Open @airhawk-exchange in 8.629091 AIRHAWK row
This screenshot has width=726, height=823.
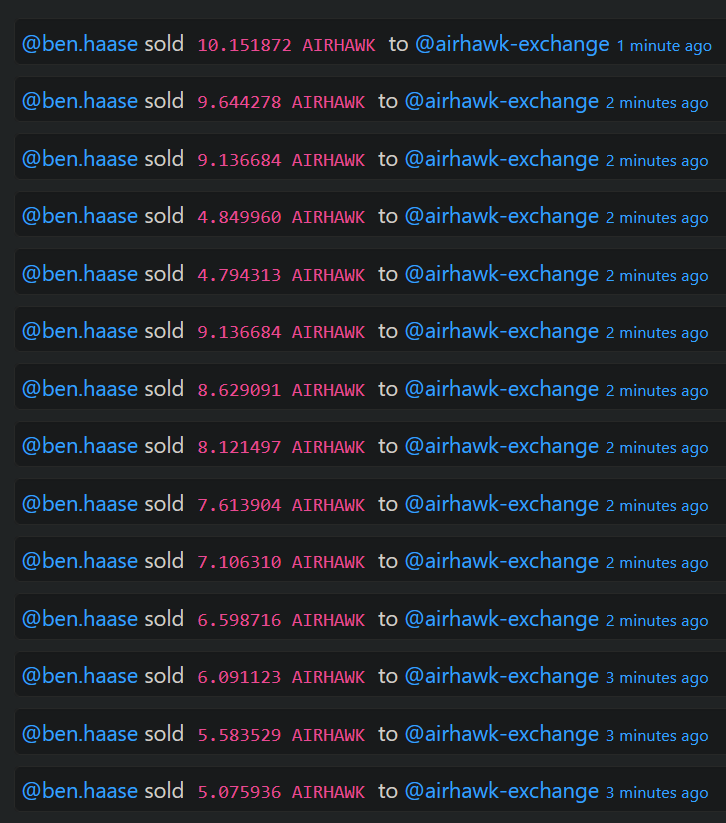click(x=502, y=389)
